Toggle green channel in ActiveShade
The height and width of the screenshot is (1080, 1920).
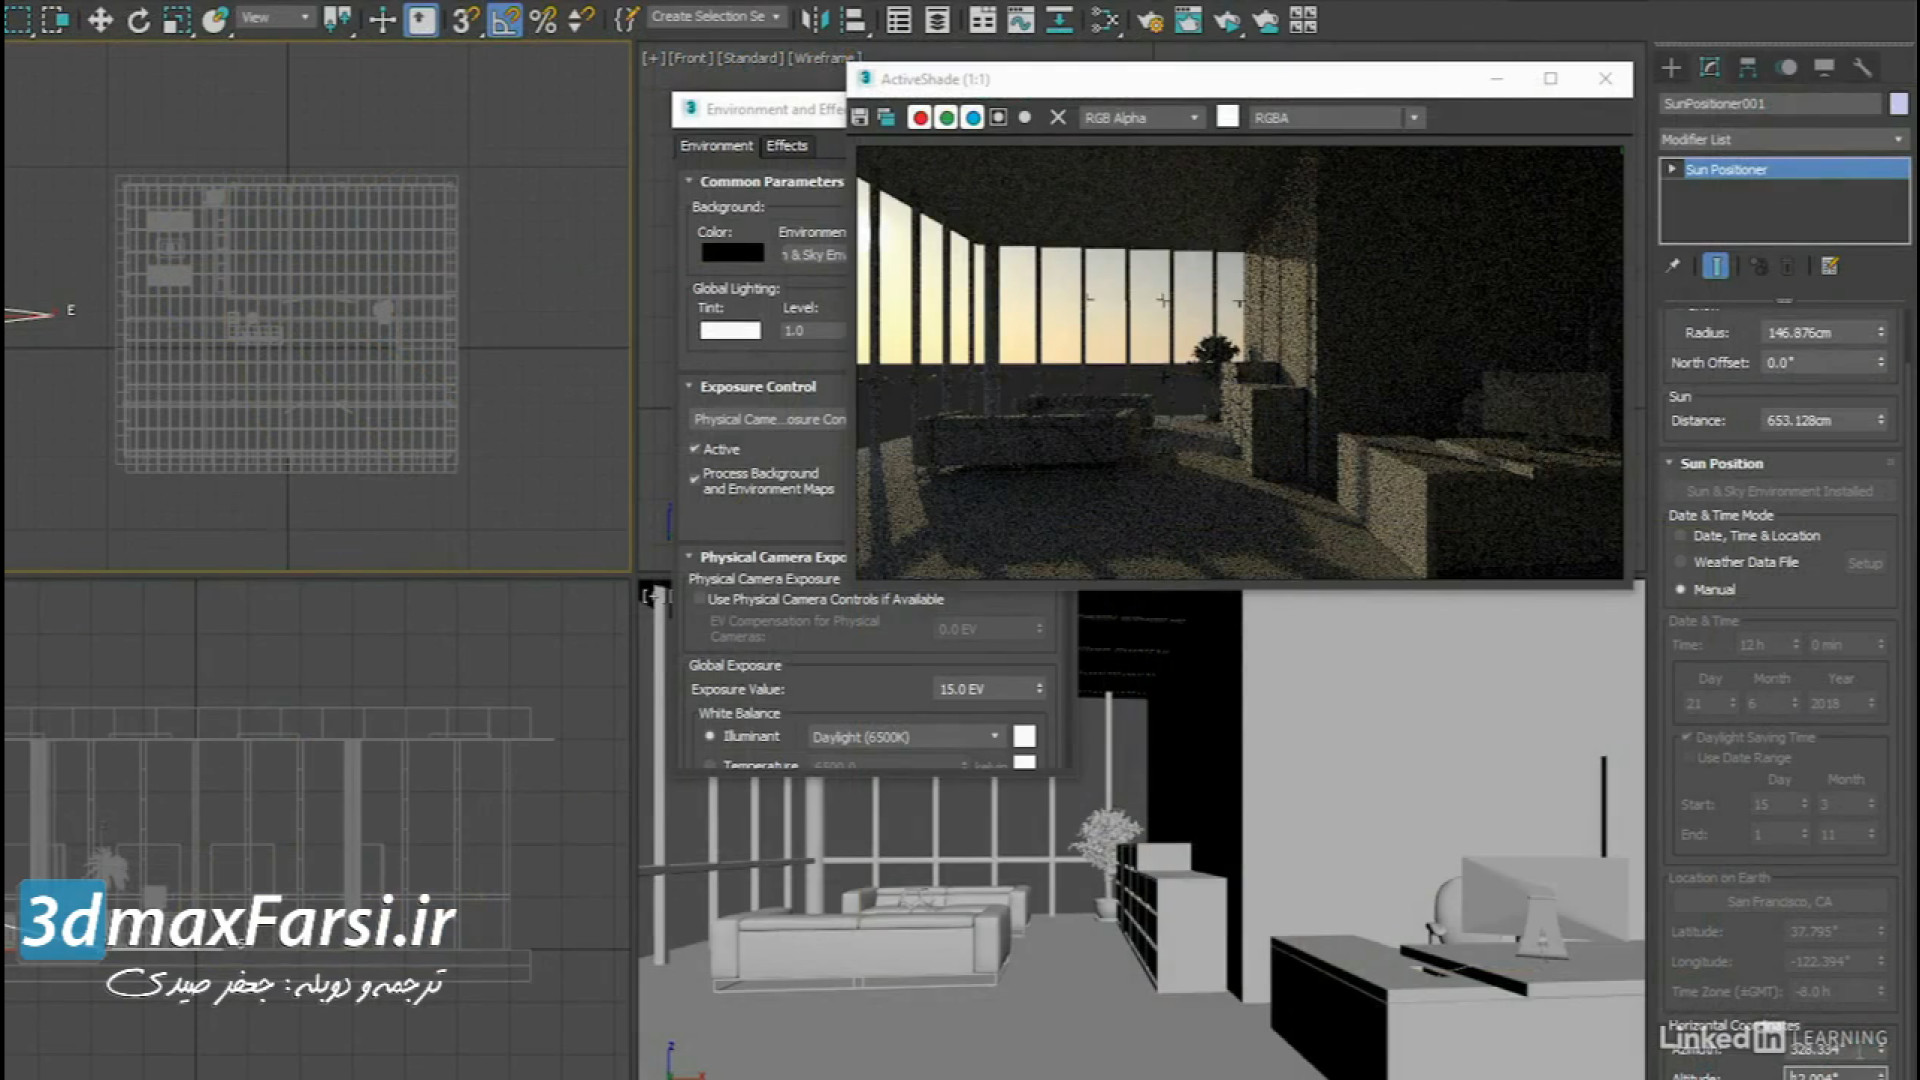click(946, 117)
